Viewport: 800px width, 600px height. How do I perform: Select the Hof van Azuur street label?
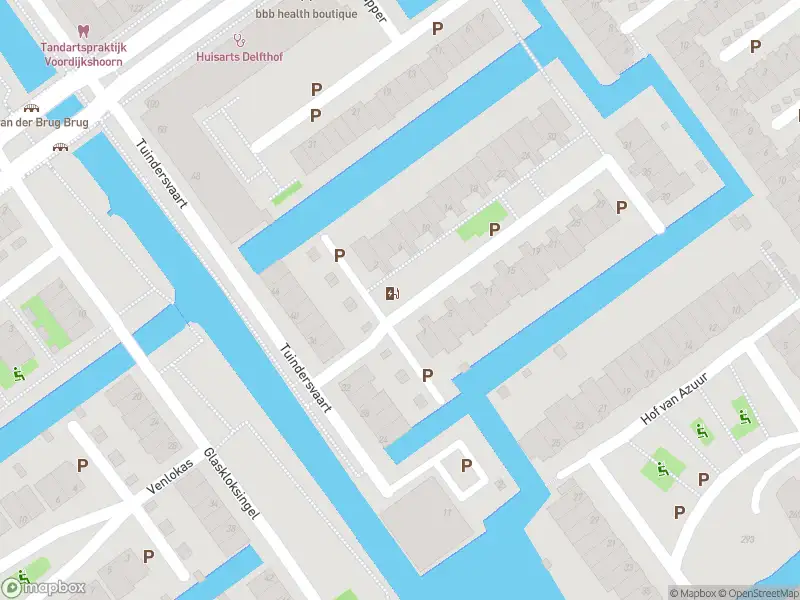[674, 399]
